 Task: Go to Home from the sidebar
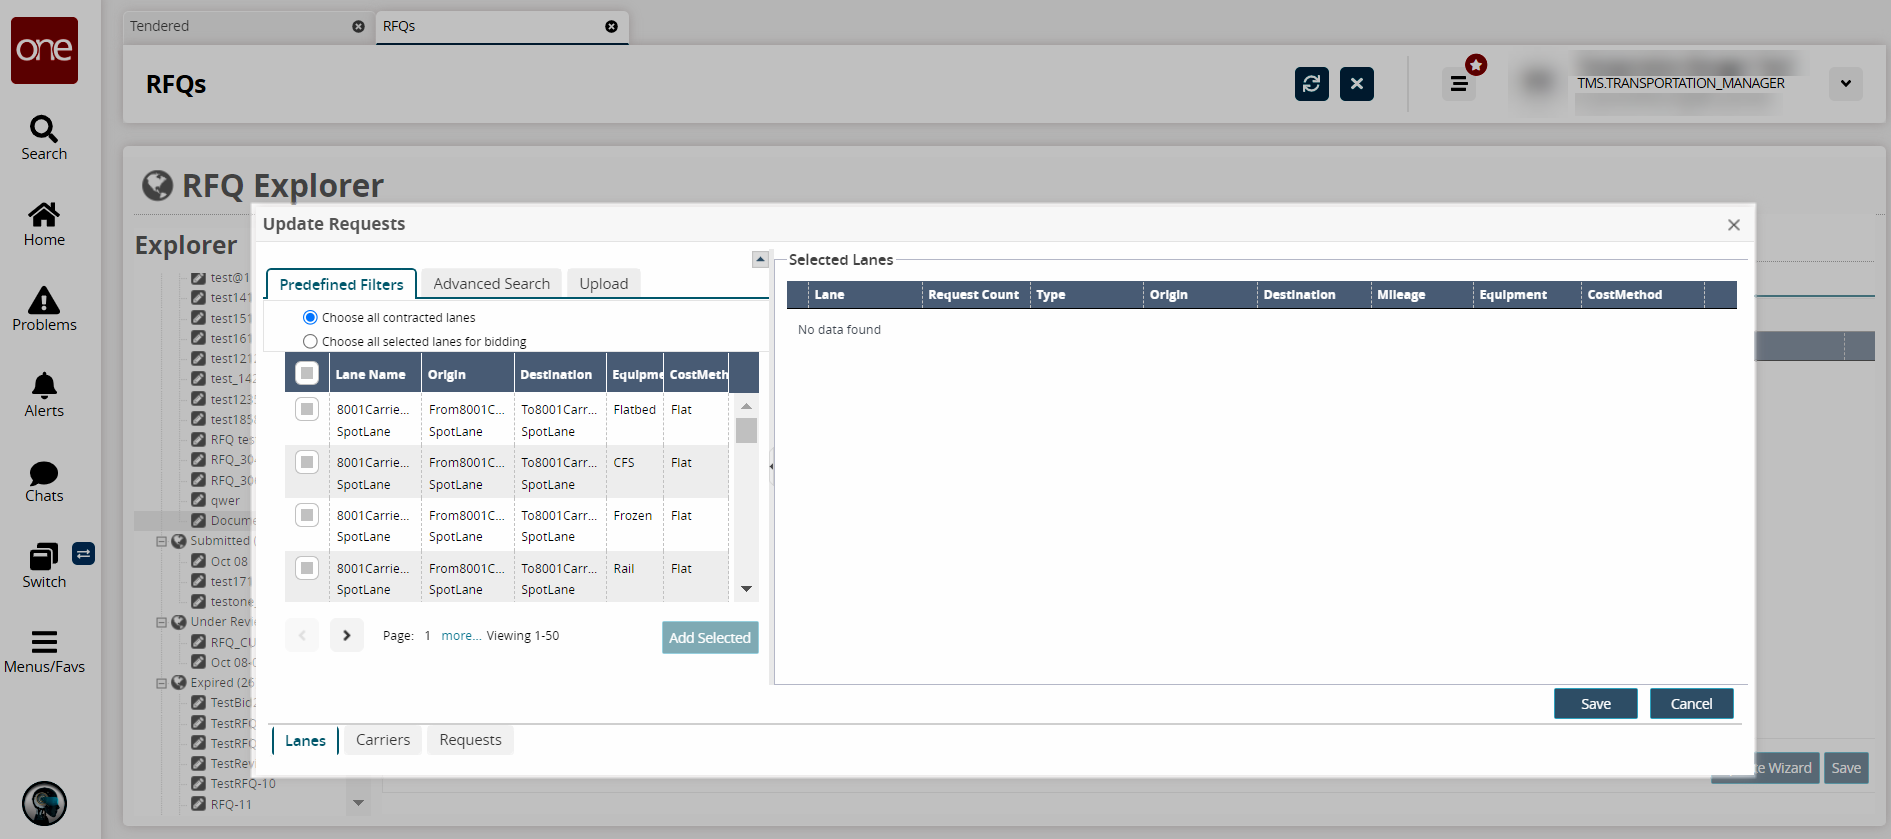[x=44, y=224]
